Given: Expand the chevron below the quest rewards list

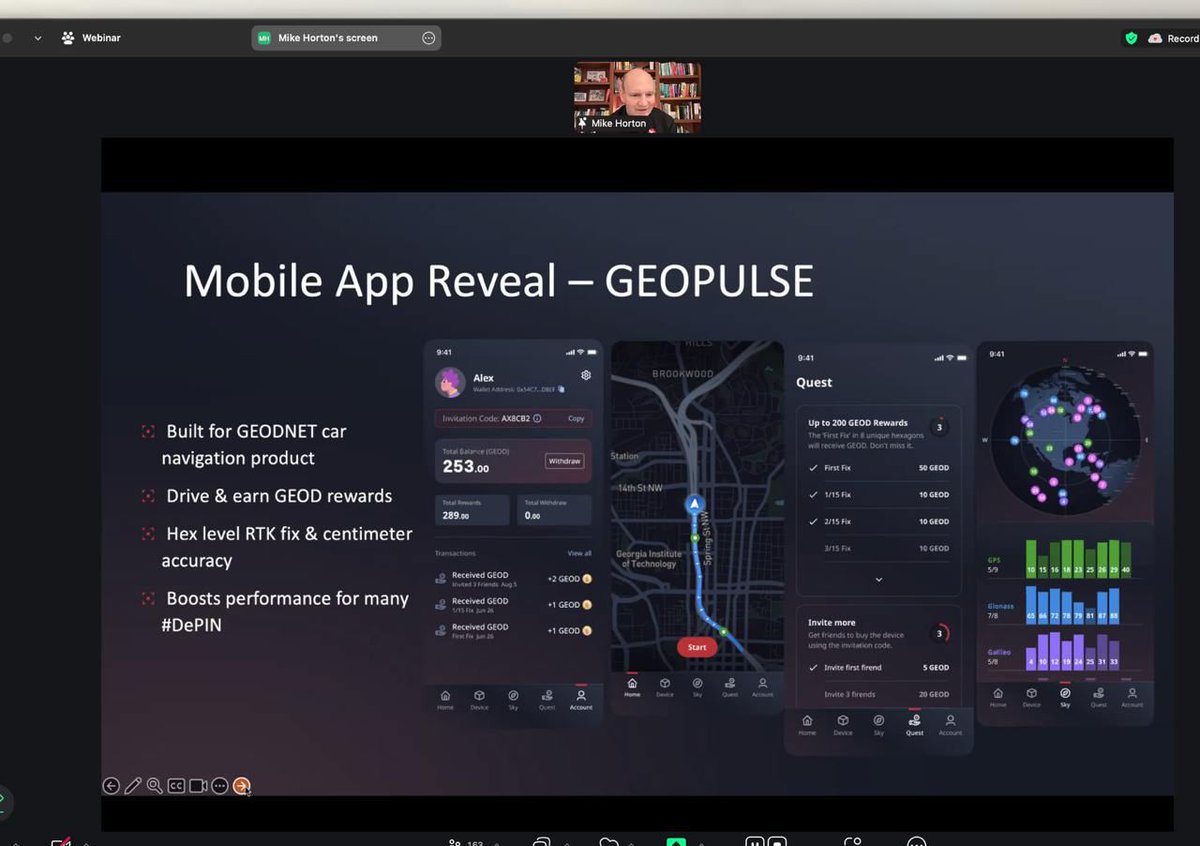Looking at the screenshot, I should (x=878, y=578).
